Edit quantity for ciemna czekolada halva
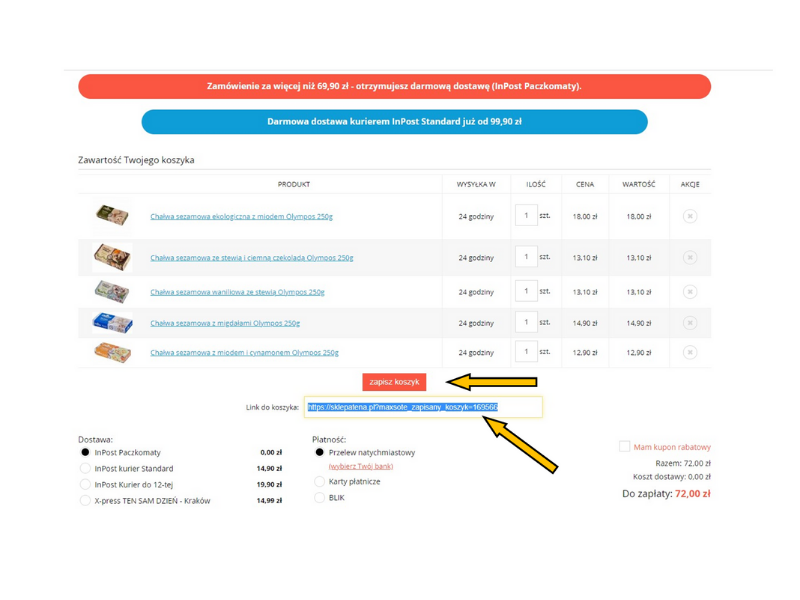 click(x=526, y=257)
